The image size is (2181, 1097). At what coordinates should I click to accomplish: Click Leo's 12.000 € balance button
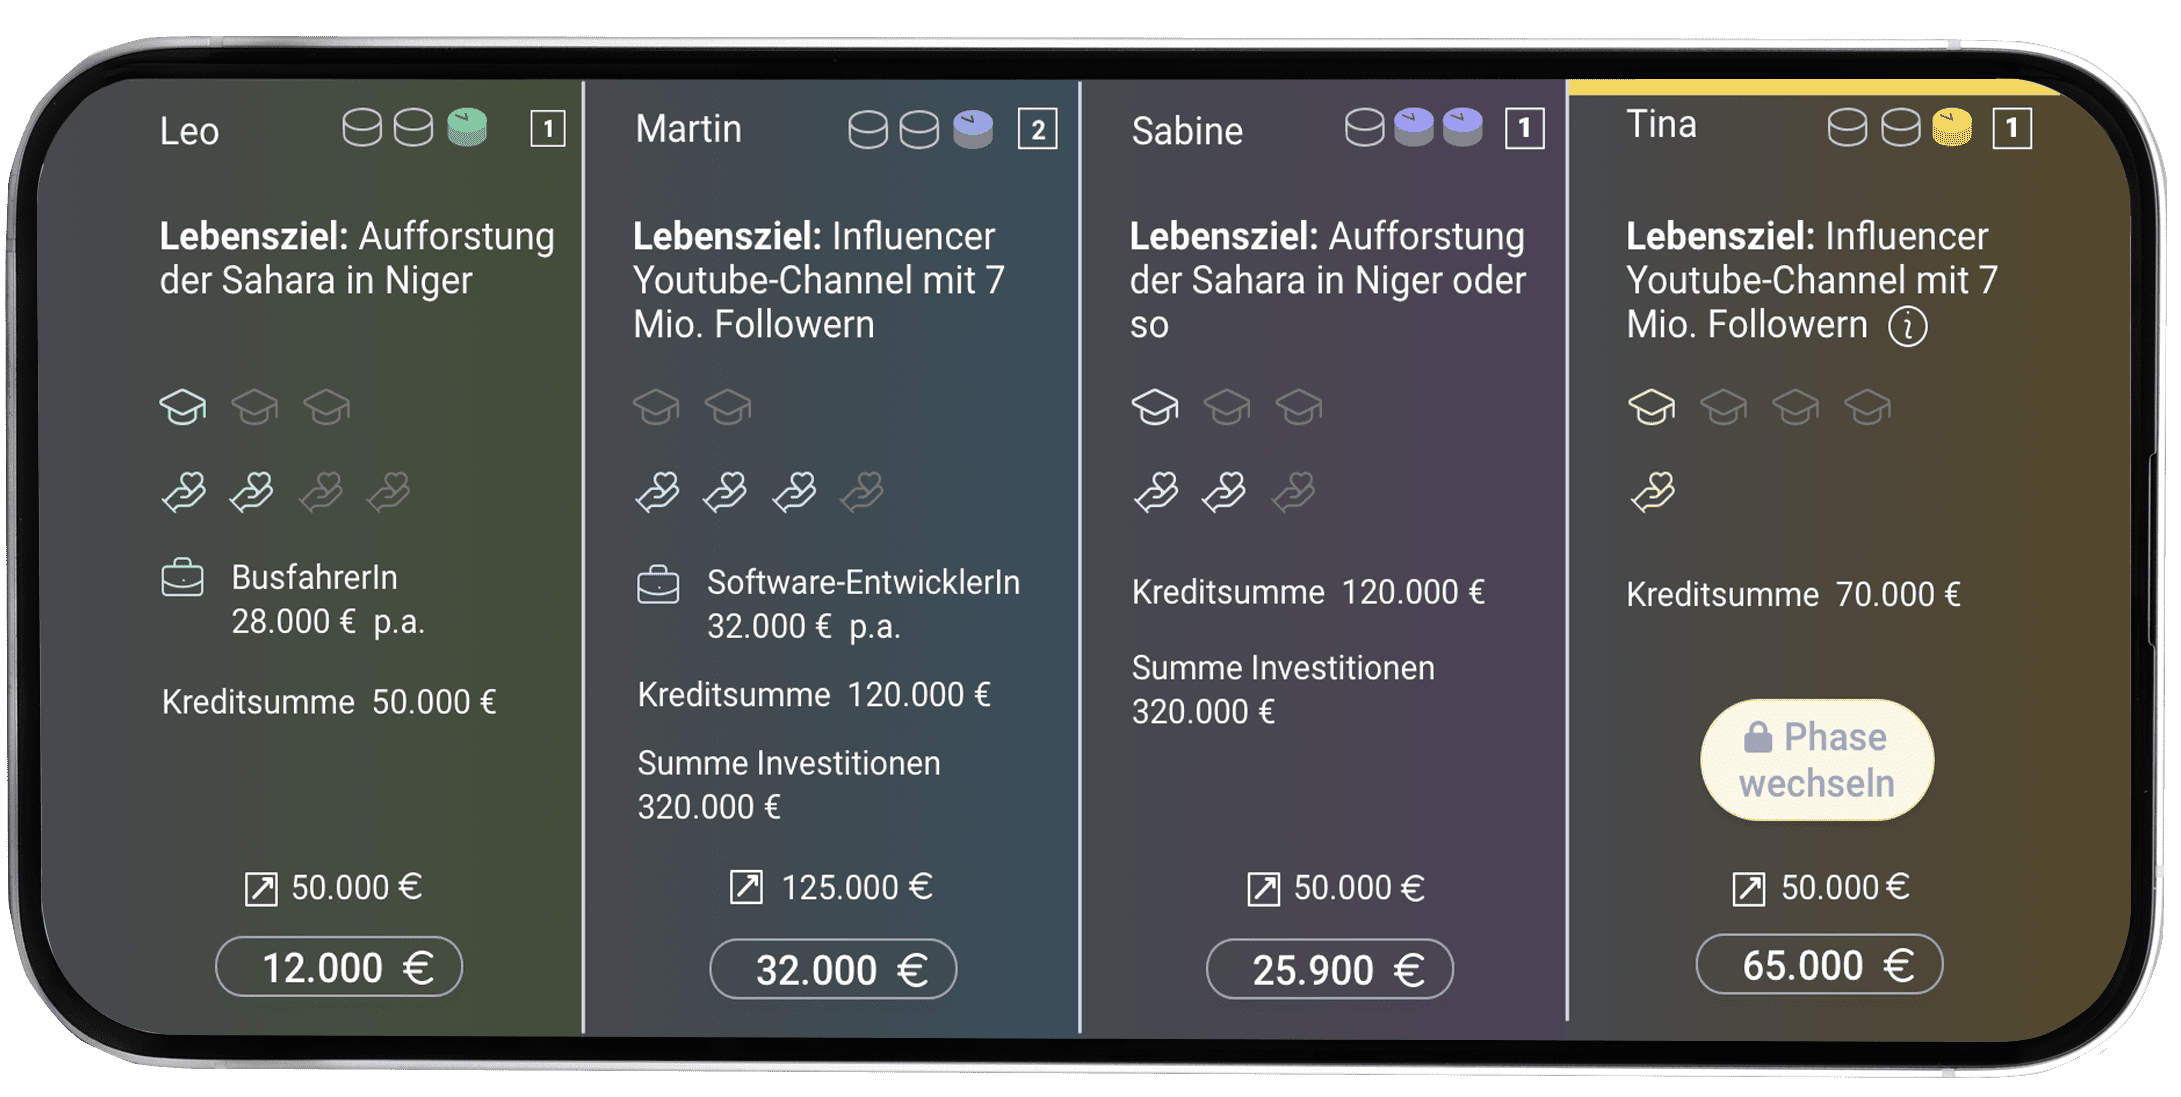(338, 966)
